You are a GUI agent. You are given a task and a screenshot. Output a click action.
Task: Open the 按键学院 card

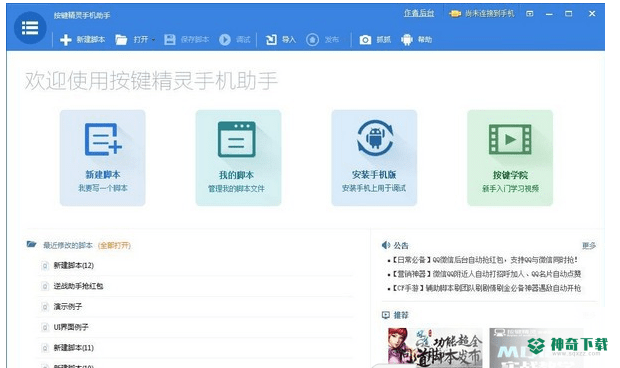point(510,158)
